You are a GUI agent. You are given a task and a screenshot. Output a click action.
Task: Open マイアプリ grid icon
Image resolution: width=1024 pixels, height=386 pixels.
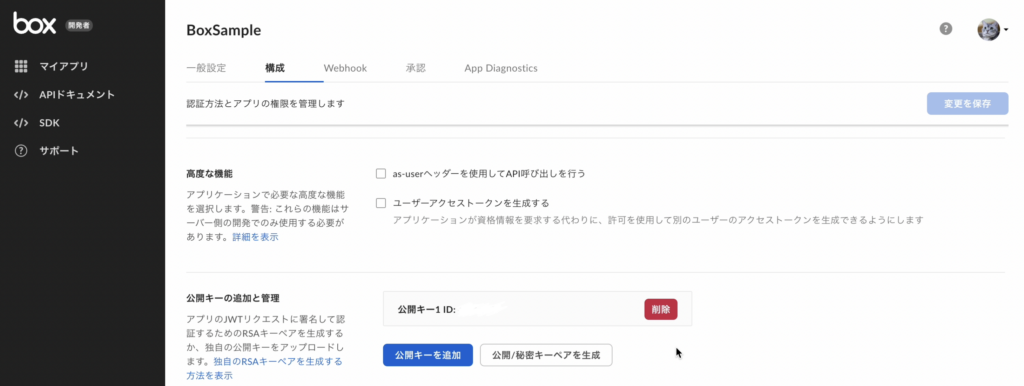[21, 66]
